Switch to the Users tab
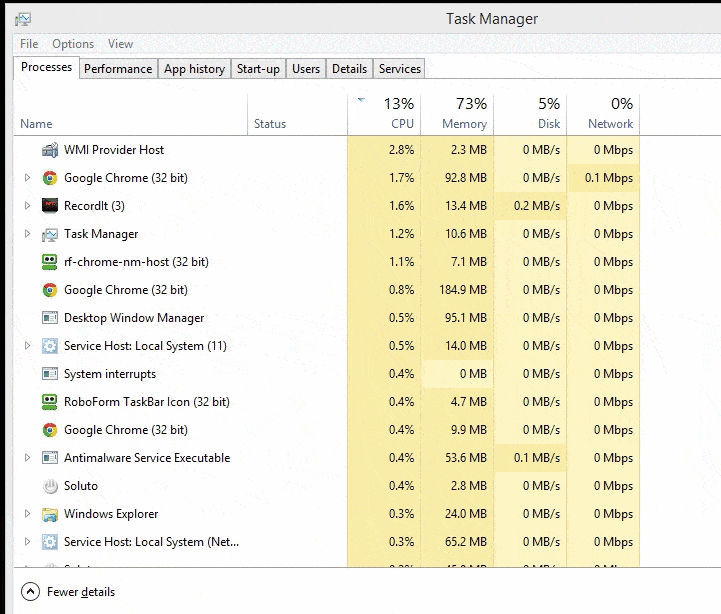Viewport: 721px width, 614px height. coord(306,69)
